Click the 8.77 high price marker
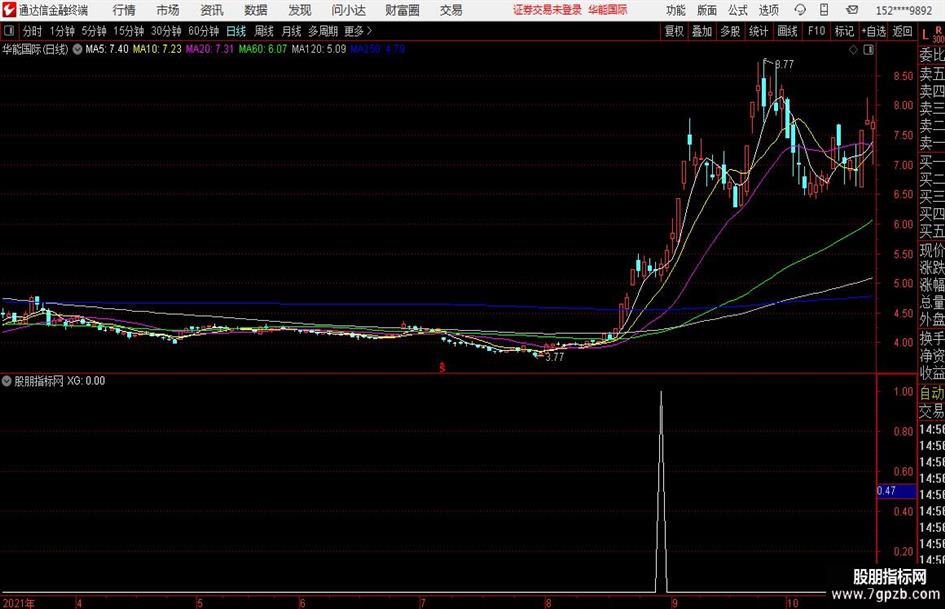The image size is (945, 609). click(x=783, y=64)
